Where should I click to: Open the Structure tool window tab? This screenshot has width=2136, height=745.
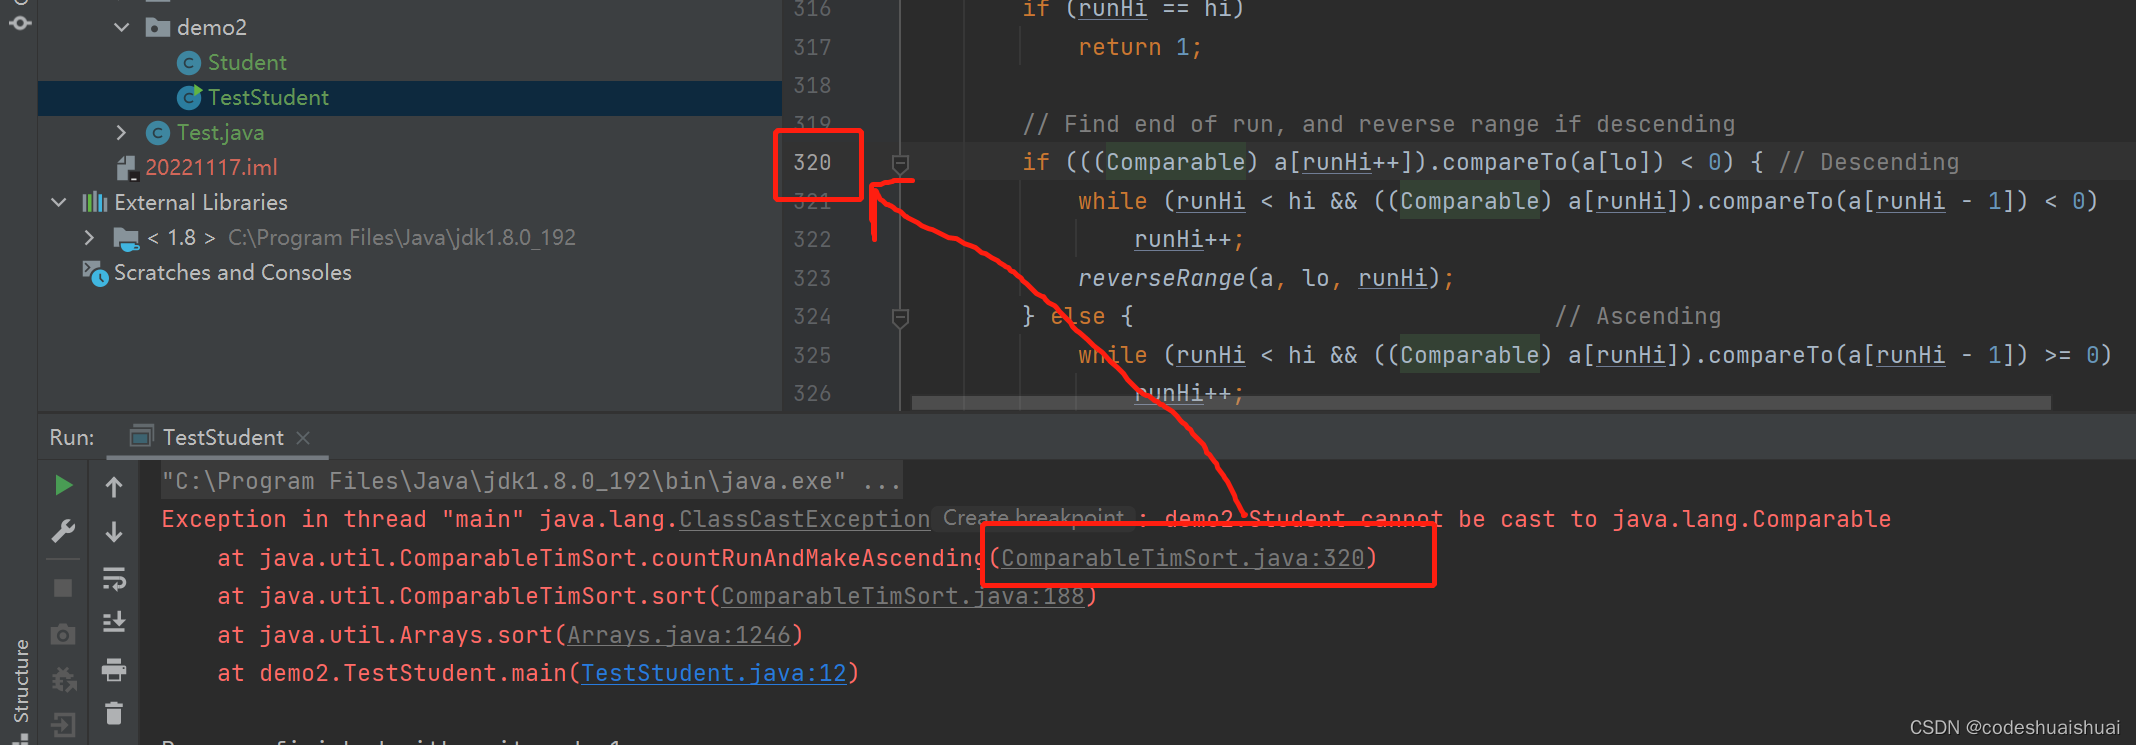coord(20,682)
